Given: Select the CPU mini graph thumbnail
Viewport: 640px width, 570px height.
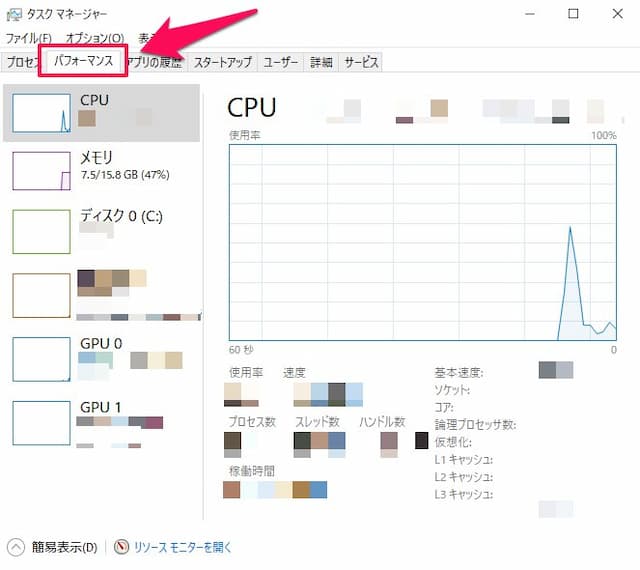Looking at the screenshot, I should point(41,113).
